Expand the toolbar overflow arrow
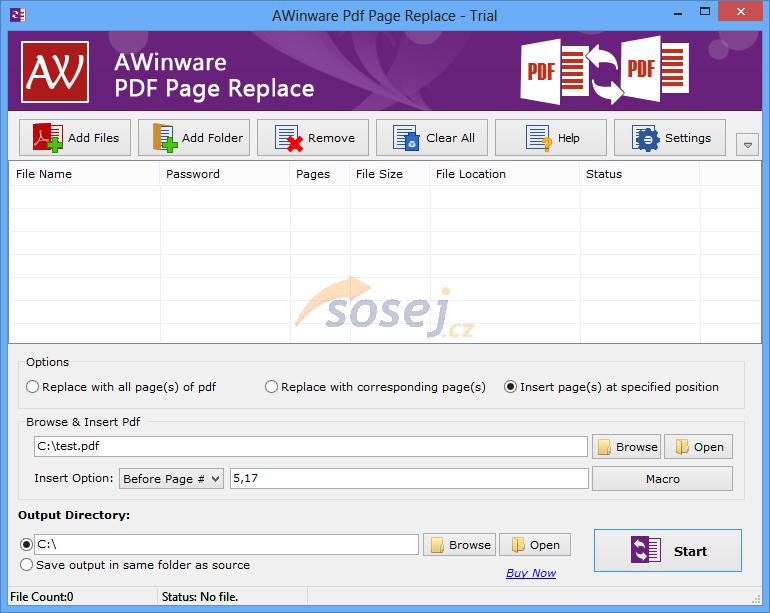The width and height of the screenshot is (770, 613). click(x=747, y=145)
